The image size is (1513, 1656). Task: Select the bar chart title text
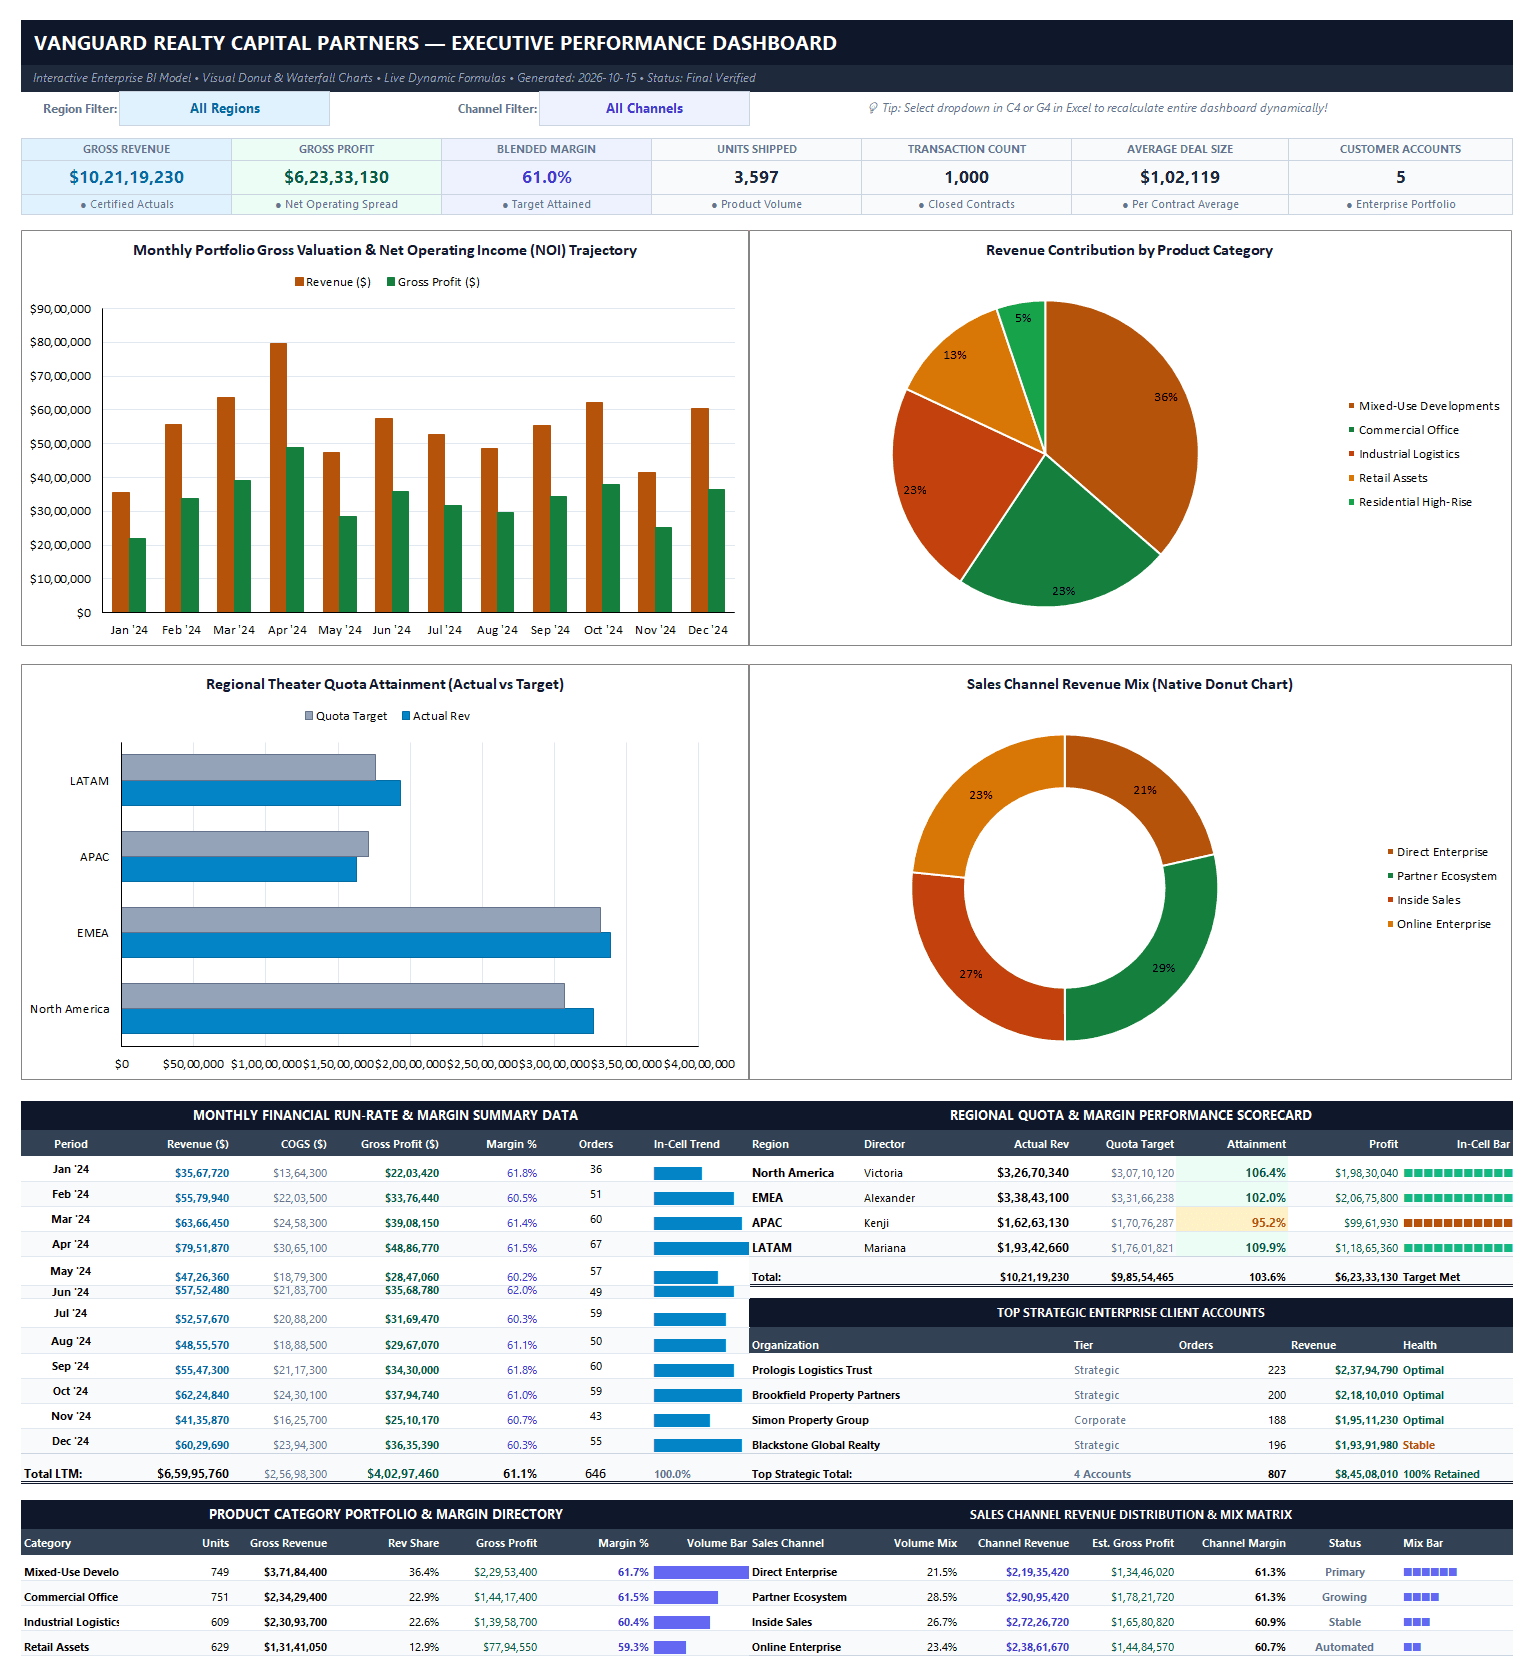[385, 250]
